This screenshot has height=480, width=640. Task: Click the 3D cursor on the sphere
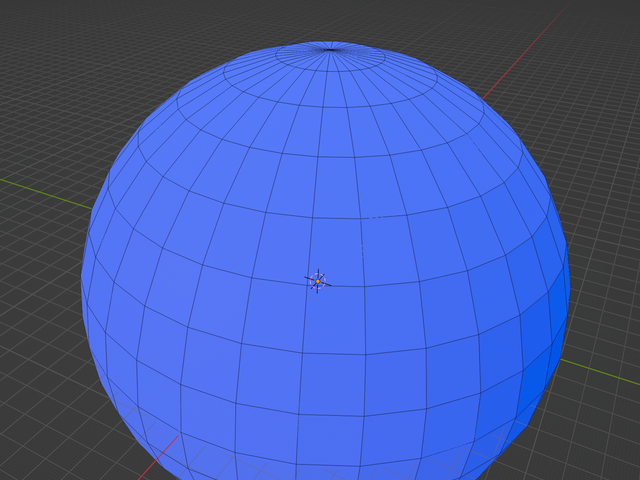tap(318, 281)
